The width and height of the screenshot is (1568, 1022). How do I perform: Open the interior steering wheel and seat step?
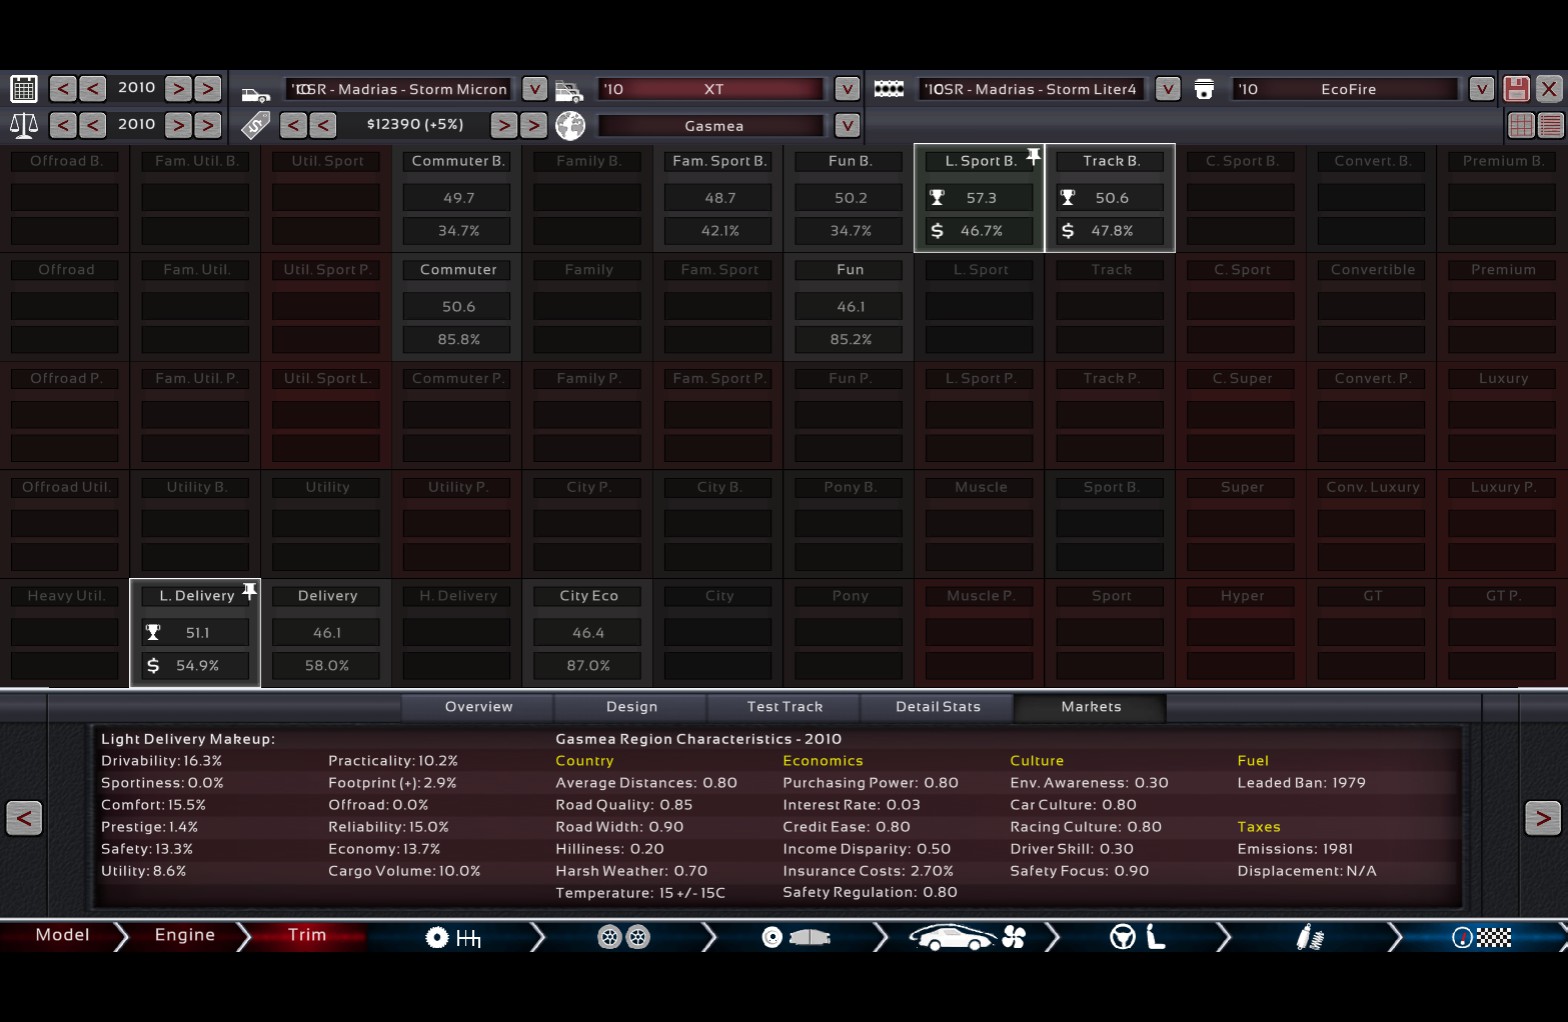coord(1138,937)
